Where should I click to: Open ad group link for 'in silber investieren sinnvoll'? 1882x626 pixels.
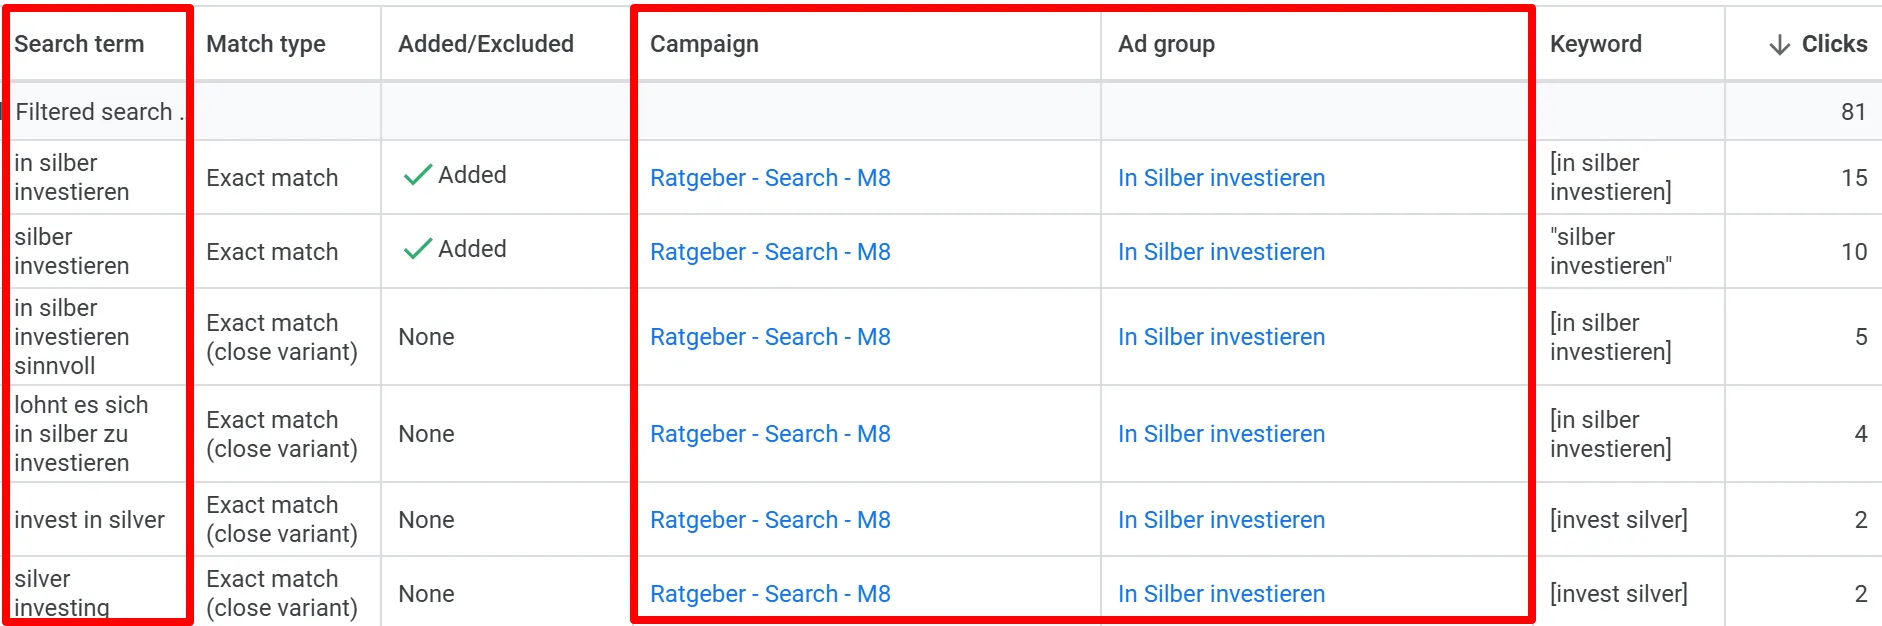1221,337
